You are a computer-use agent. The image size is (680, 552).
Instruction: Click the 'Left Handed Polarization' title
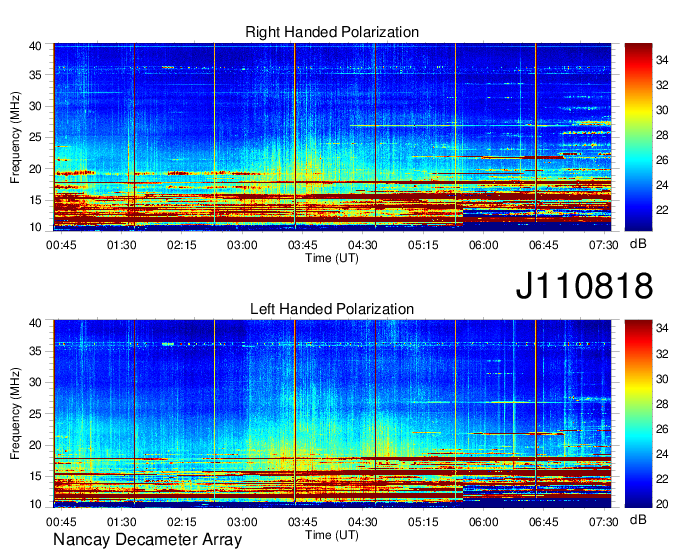[332, 309]
